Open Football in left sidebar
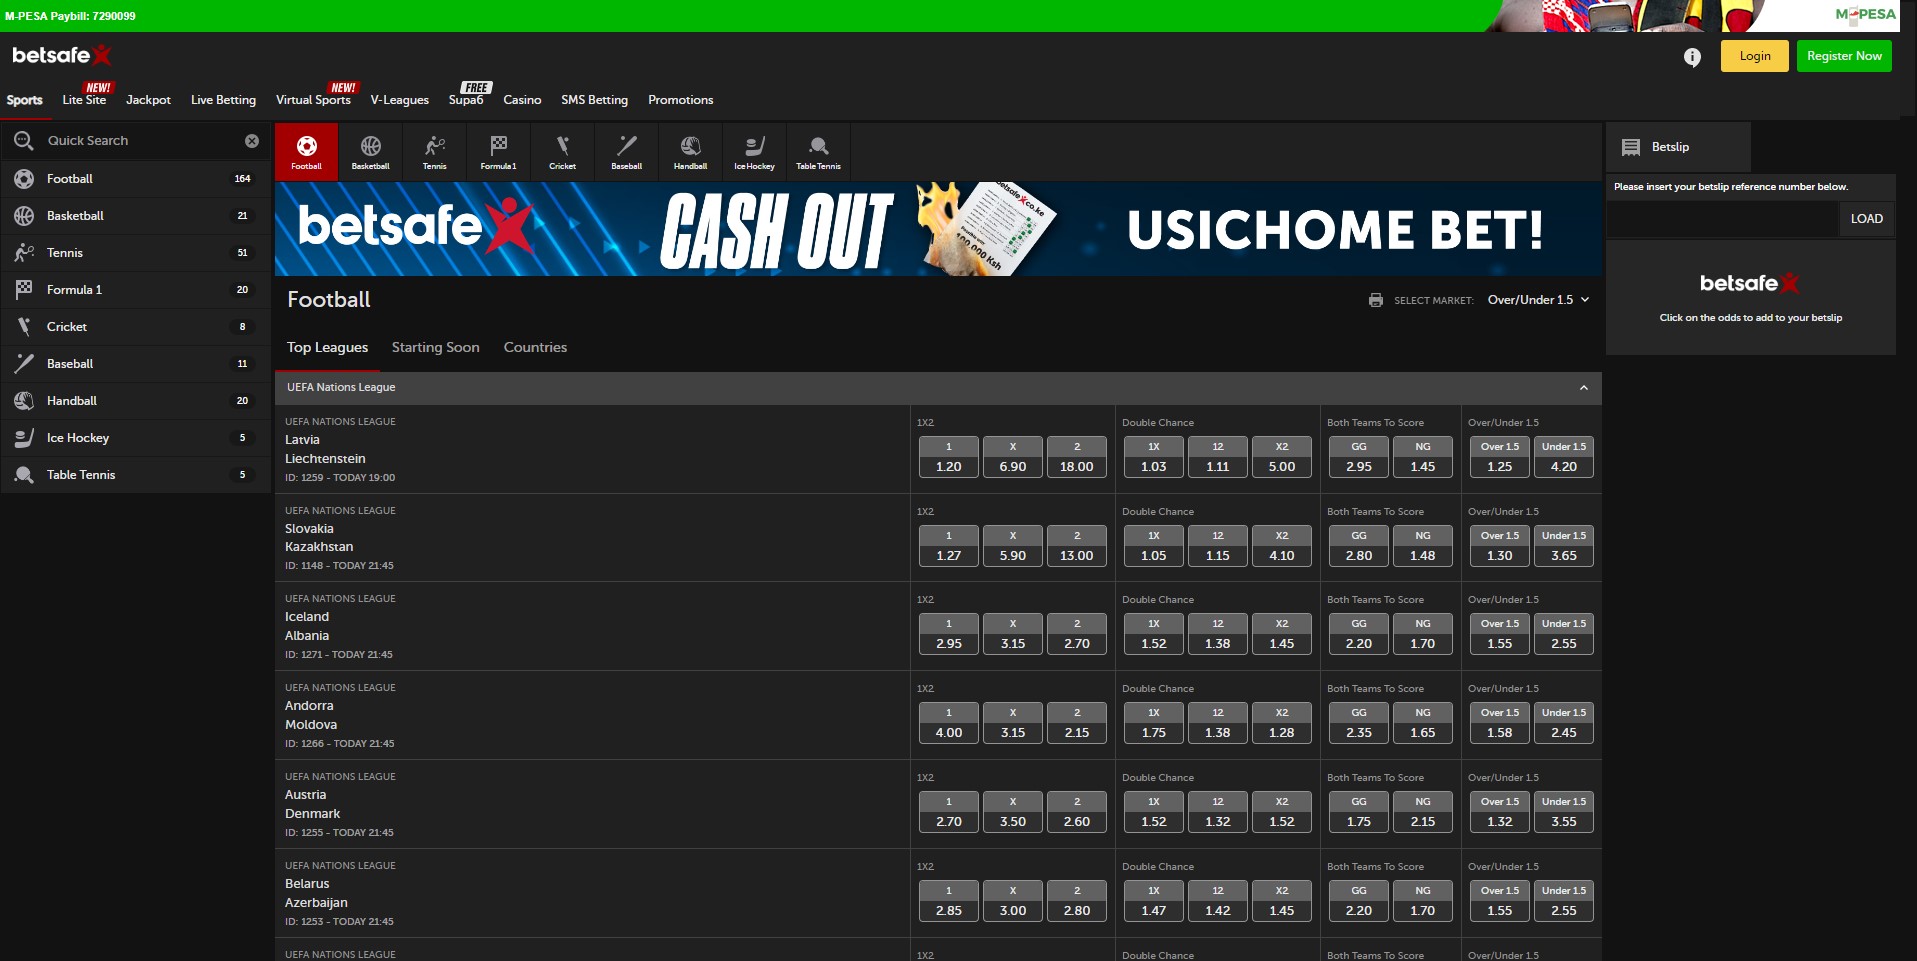1917x961 pixels. (x=135, y=179)
